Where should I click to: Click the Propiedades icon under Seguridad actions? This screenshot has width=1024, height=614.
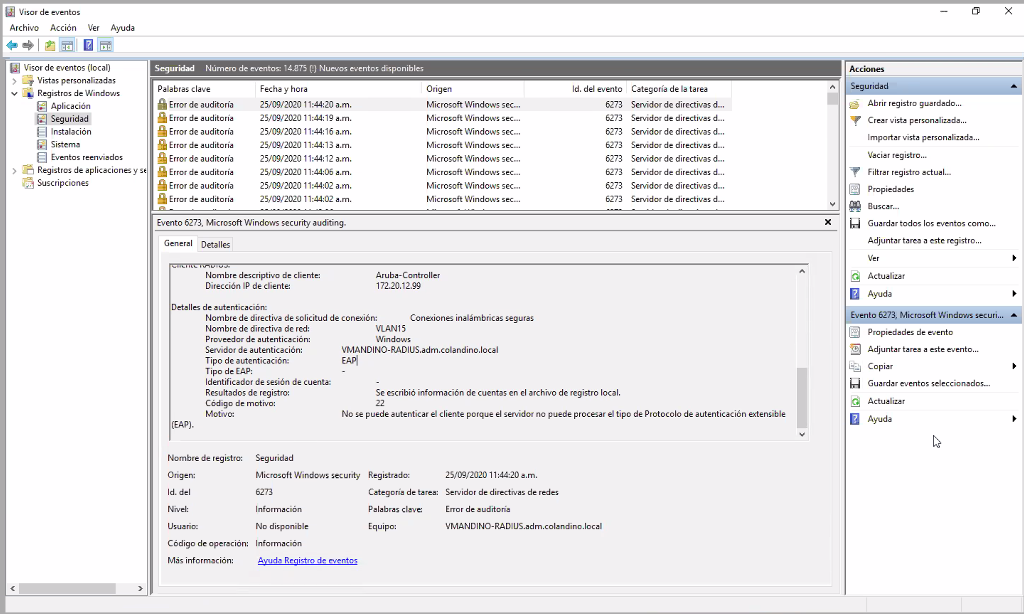855,189
